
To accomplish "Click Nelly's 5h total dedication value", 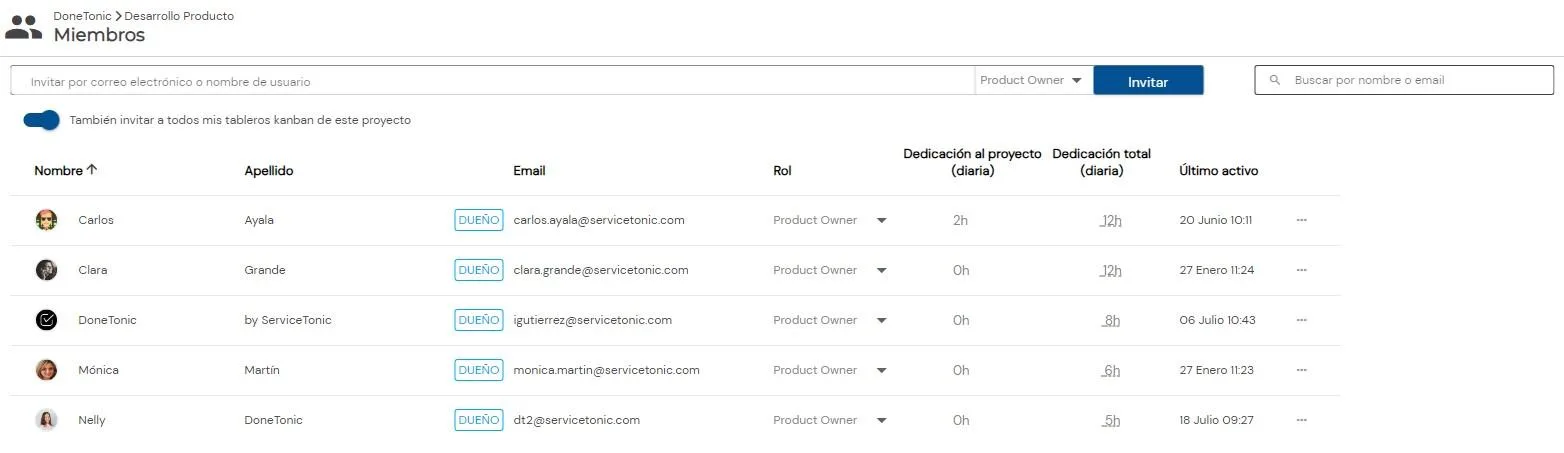I will (x=1111, y=420).
